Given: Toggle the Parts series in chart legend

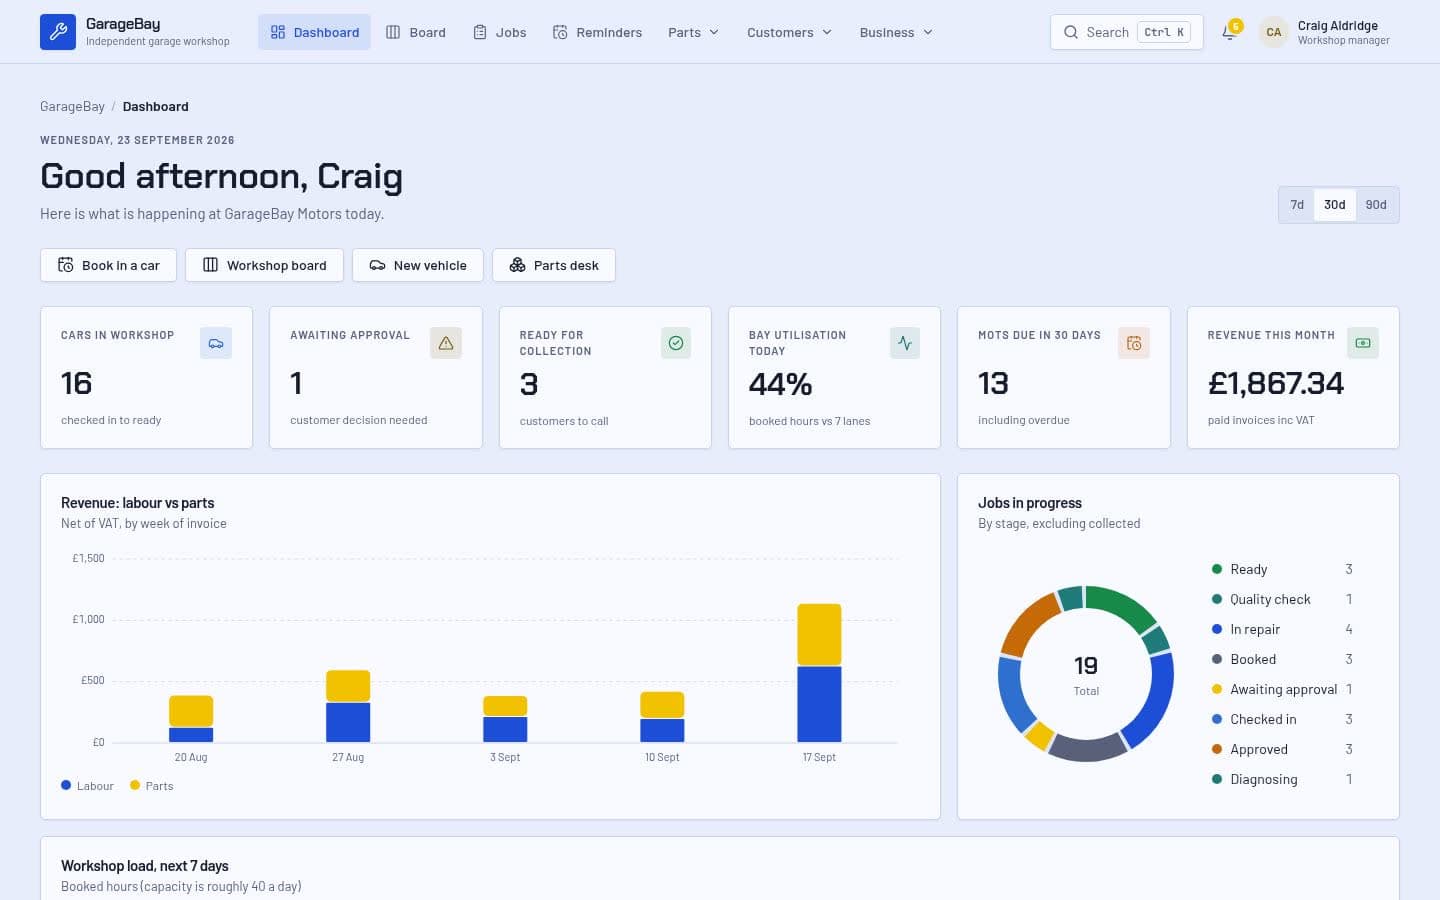Looking at the screenshot, I should 152,786.
